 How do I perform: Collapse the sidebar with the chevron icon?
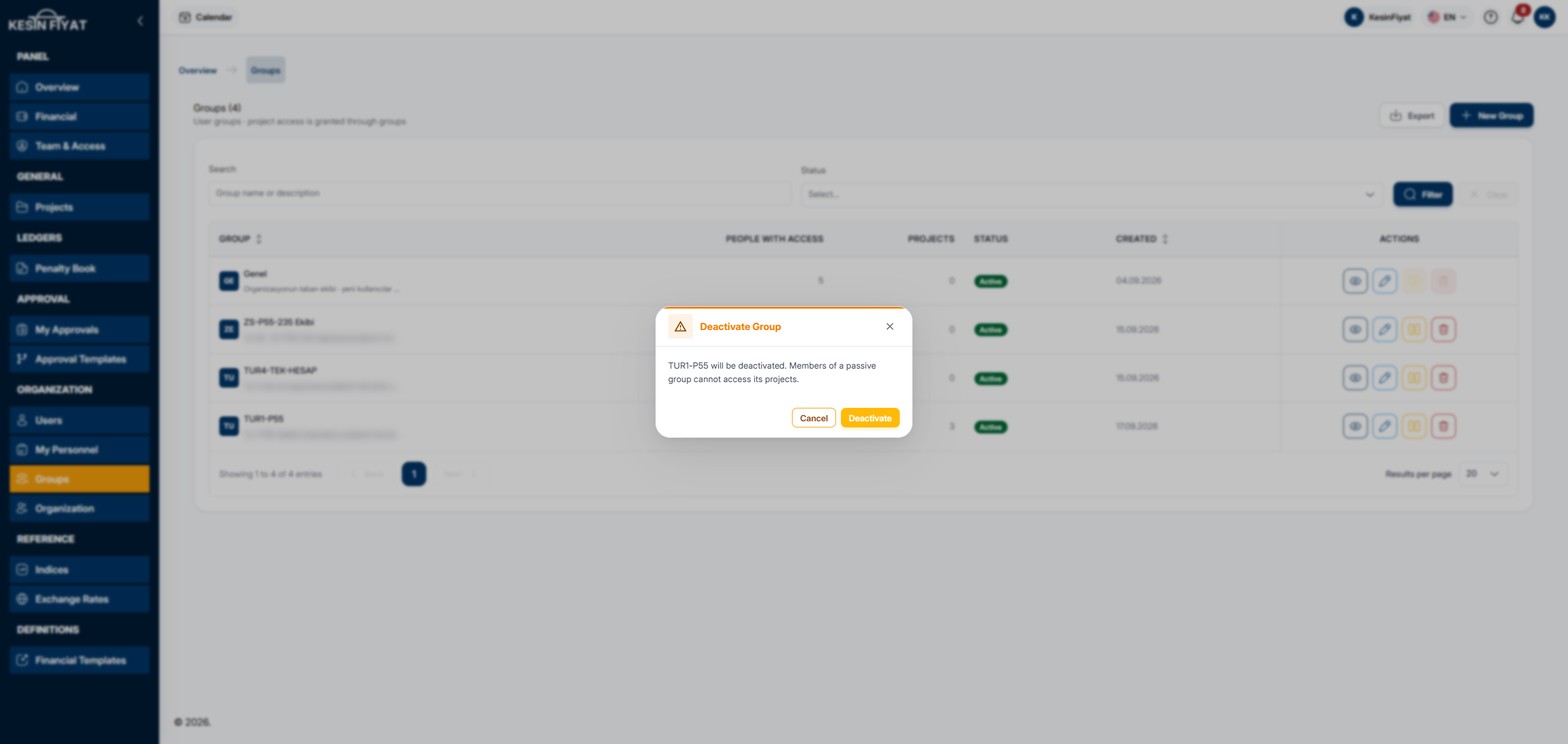140,21
